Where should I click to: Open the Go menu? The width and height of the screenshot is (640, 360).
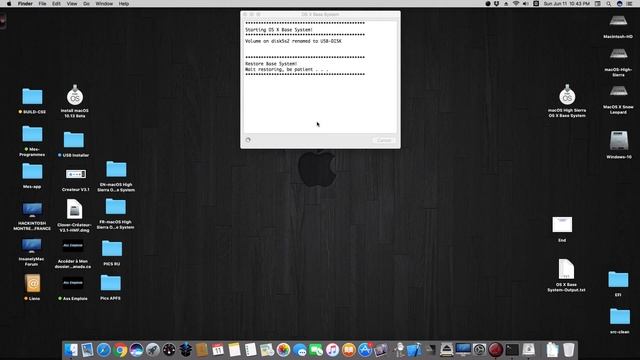(86, 4)
